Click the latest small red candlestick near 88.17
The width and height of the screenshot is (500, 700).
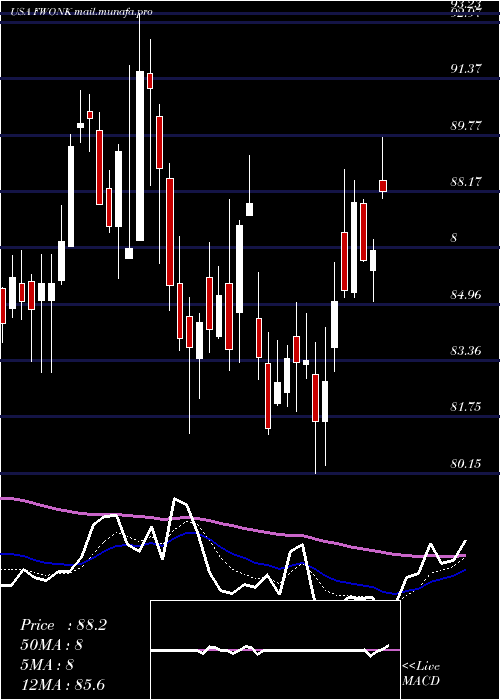(x=383, y=186)
